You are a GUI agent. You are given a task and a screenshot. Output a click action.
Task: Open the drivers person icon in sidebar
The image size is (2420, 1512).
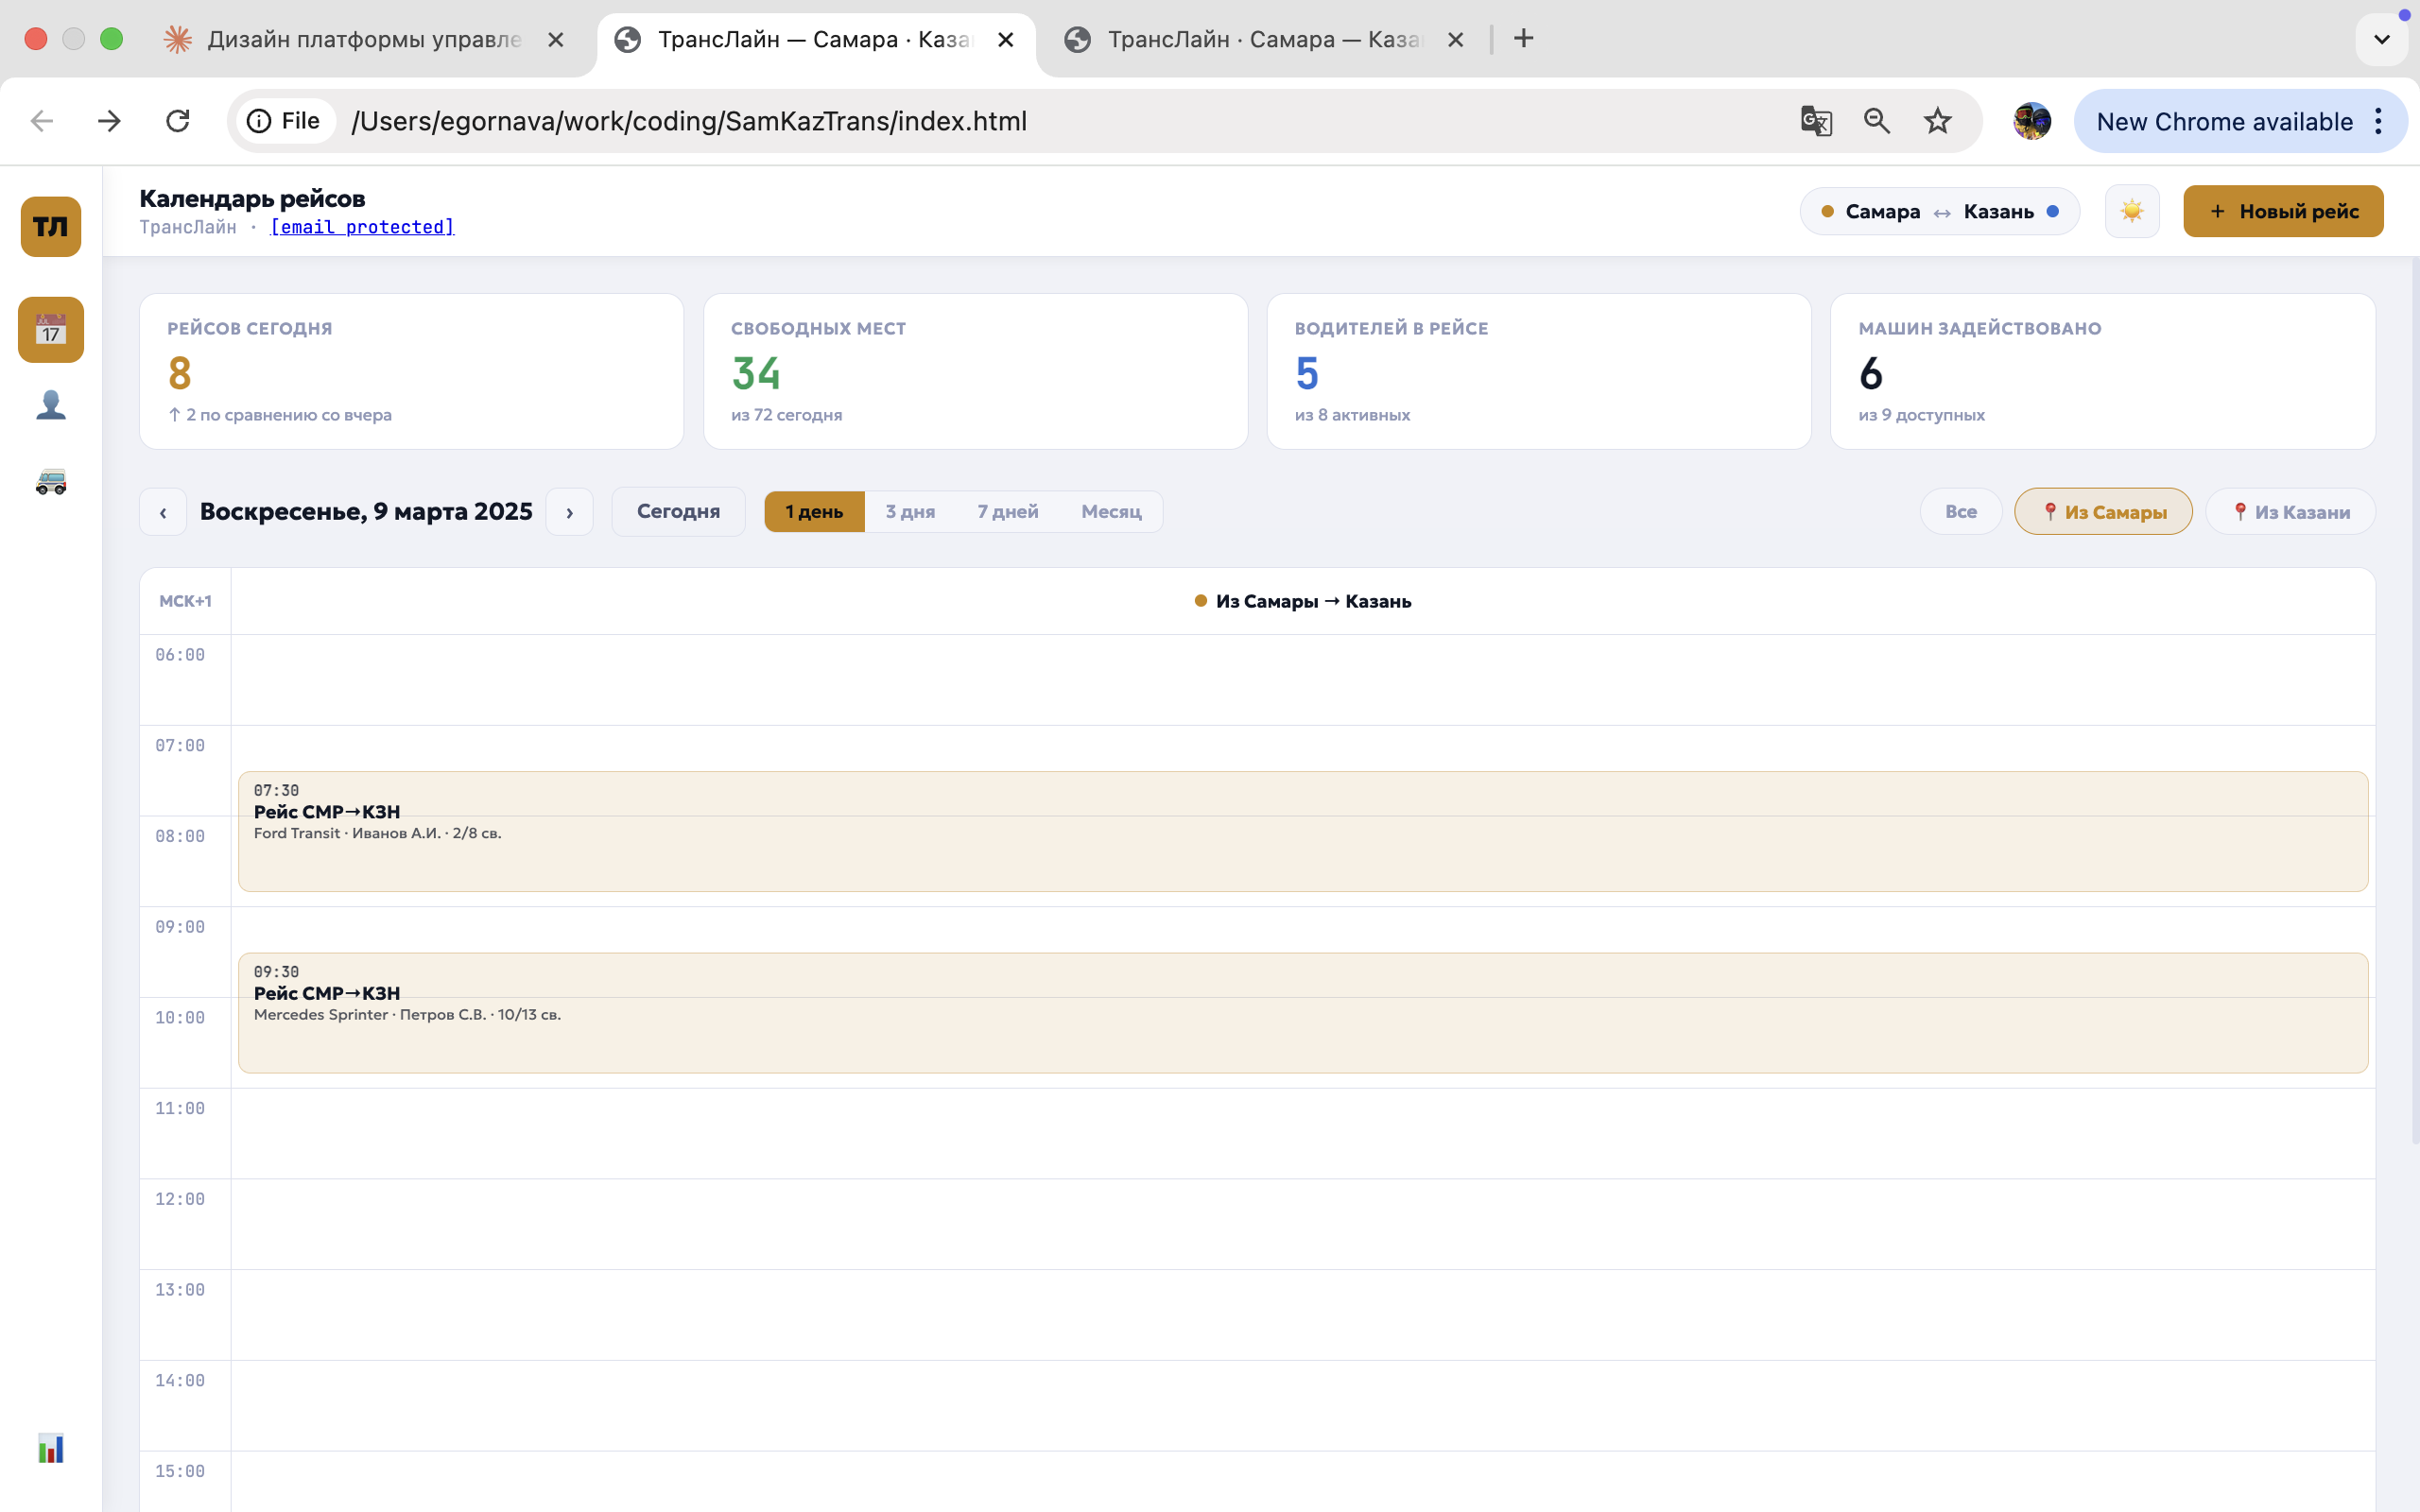51,405
